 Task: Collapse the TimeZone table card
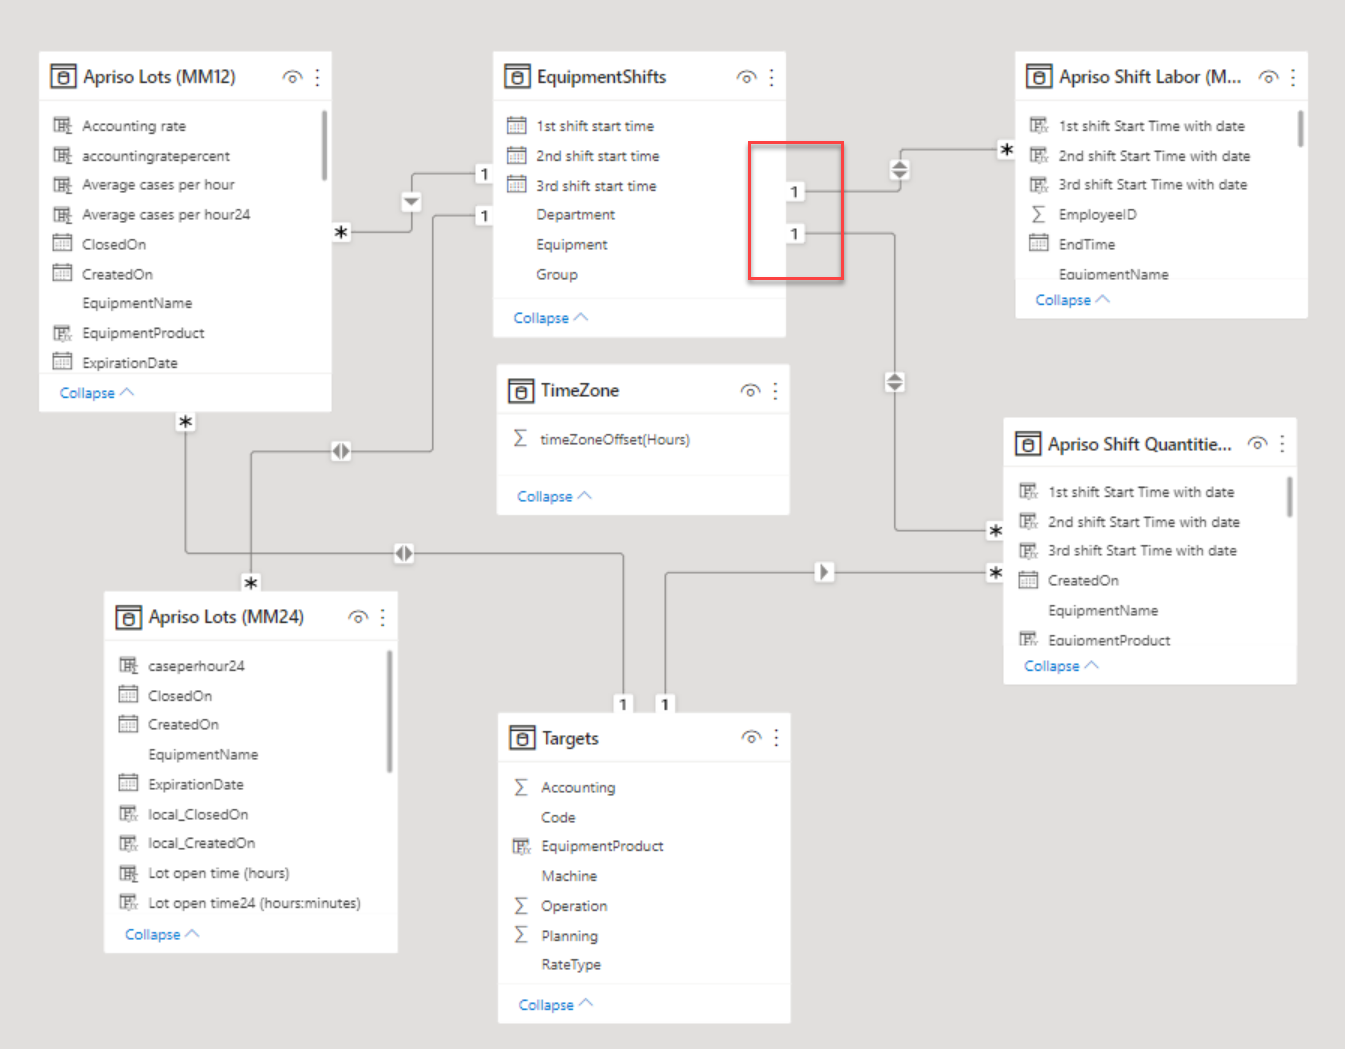click(x=555, y=496)
